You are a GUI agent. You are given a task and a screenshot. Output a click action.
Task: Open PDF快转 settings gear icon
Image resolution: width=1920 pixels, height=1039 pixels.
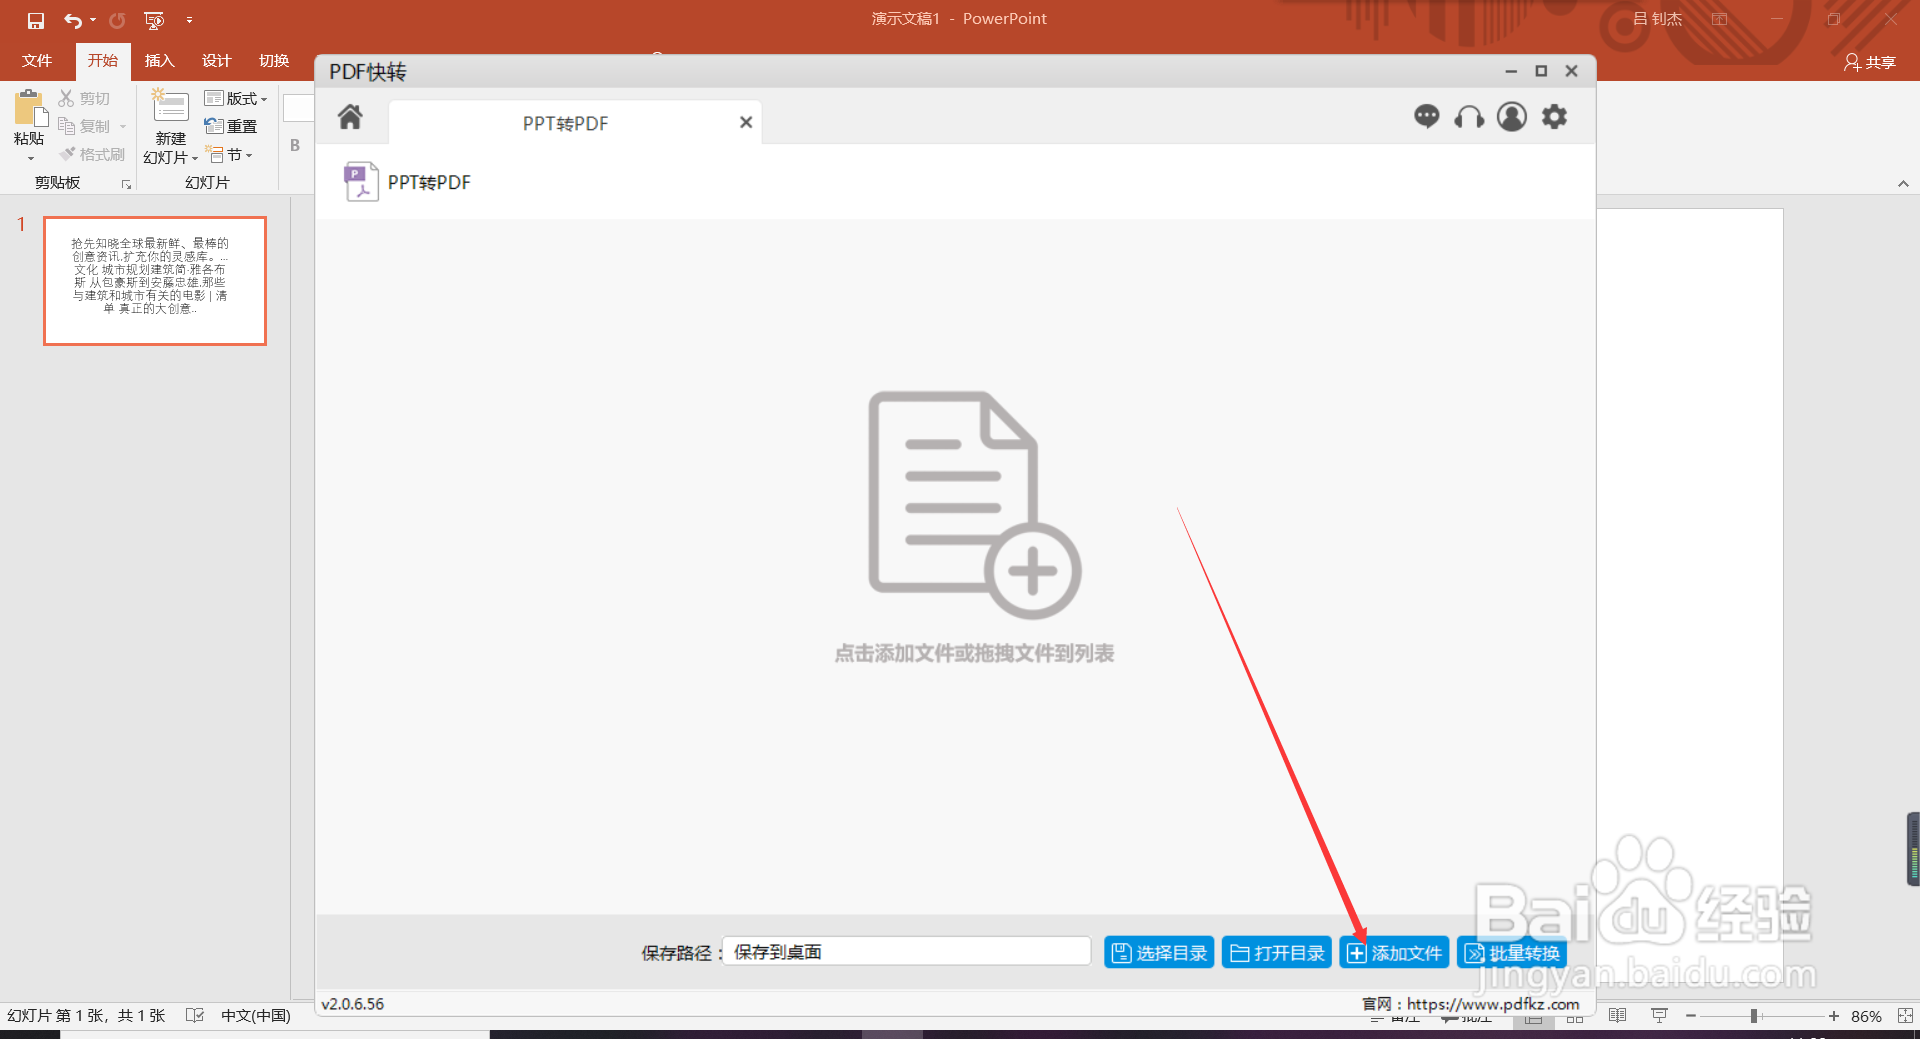tap(1554, 117)
